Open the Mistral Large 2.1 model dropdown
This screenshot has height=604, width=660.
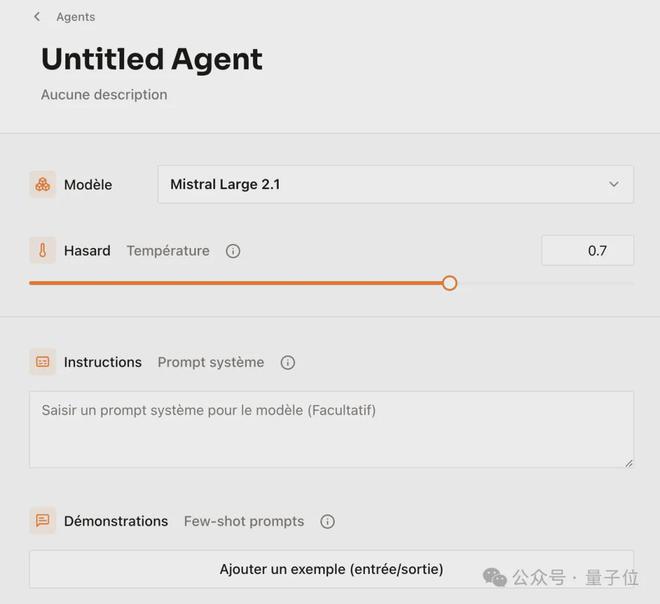[395, 185]
